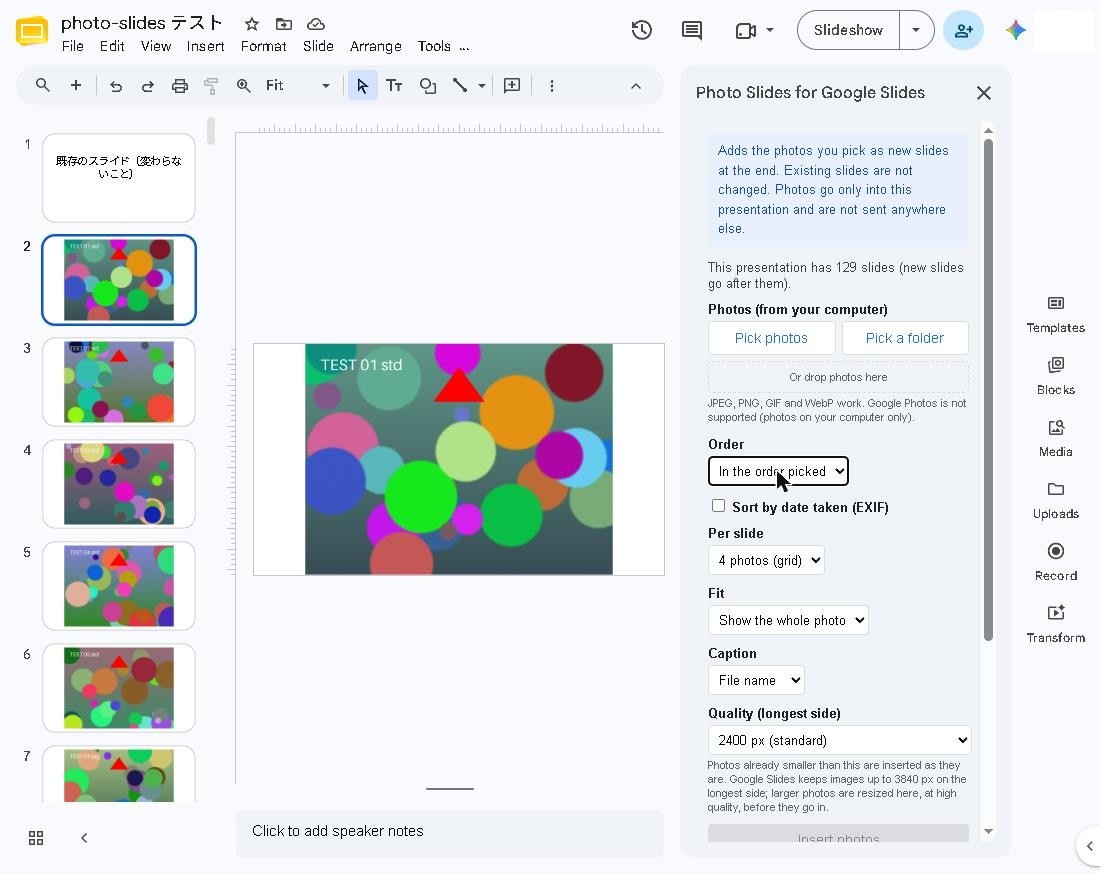Open Uploads in side panel
This screenshot has height=874, width=1100.
click(x=1055, y=500)
